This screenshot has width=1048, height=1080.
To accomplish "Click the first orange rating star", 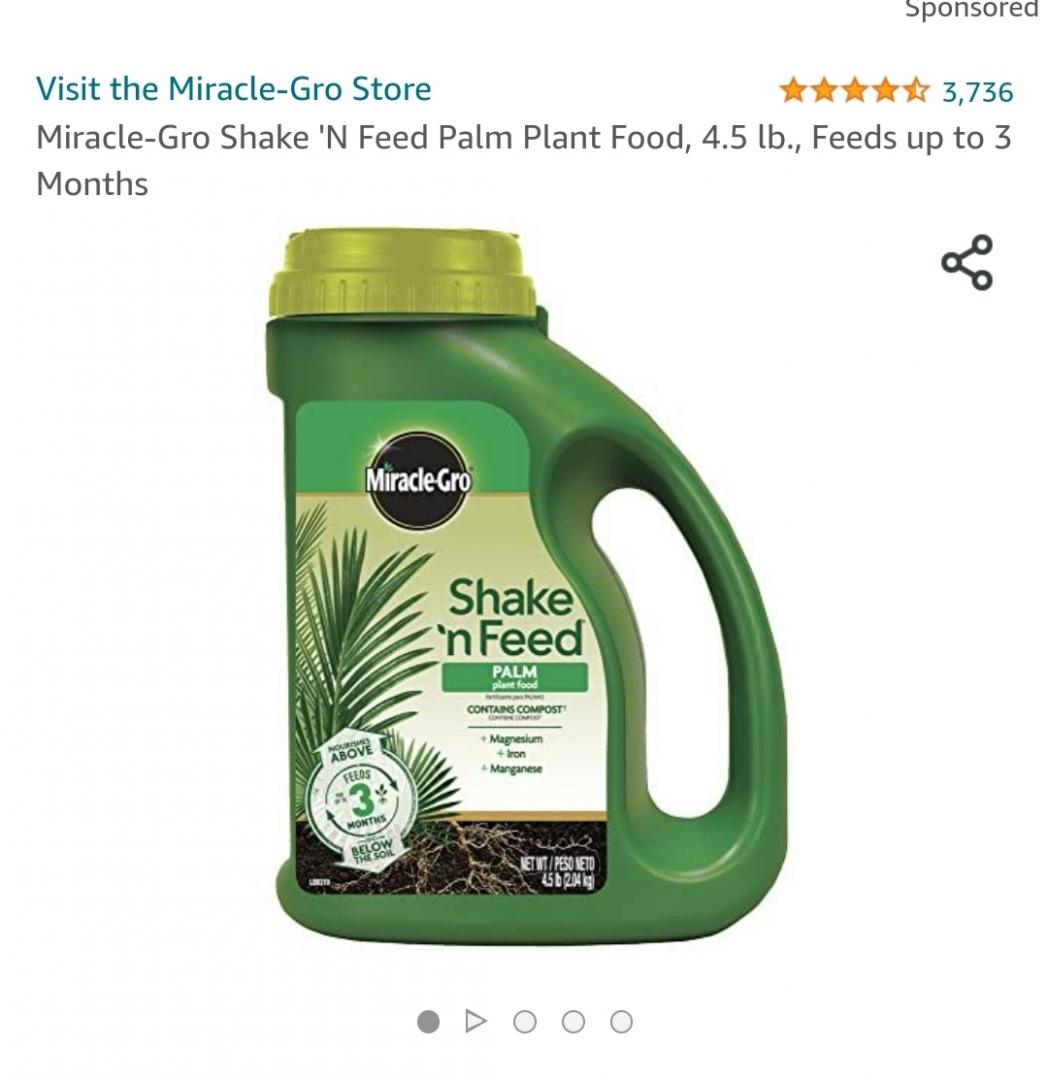I will [x=793, y=90].
